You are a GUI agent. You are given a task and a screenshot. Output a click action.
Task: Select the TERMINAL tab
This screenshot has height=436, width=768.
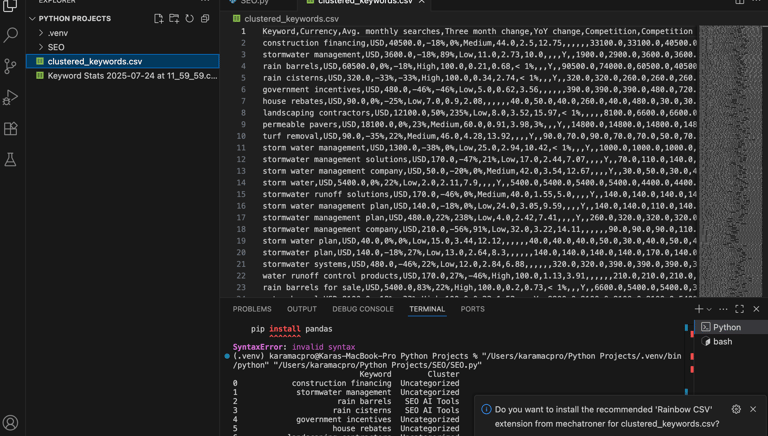[x=427, y=309]
